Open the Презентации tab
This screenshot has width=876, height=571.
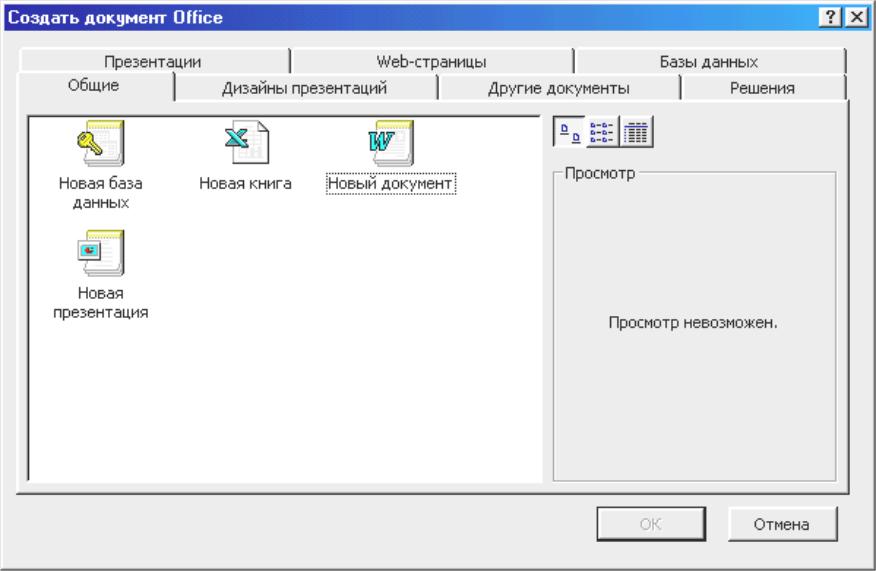coord(153,61)
